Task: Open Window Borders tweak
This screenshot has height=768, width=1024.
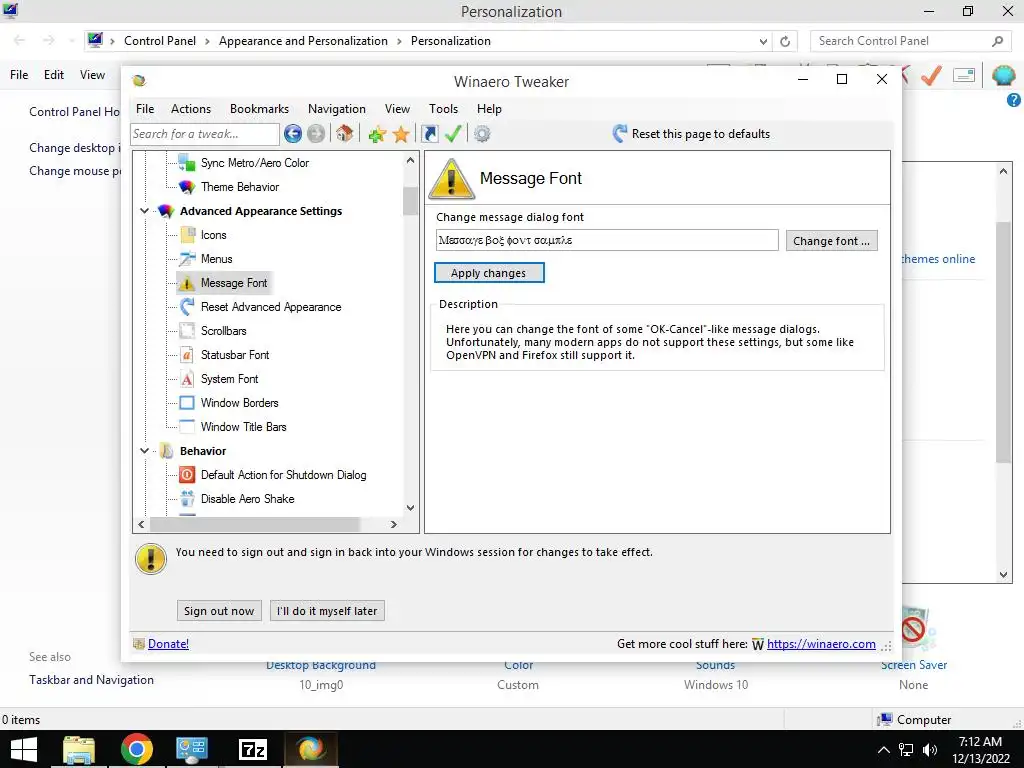Action: [x=240, y=403]
